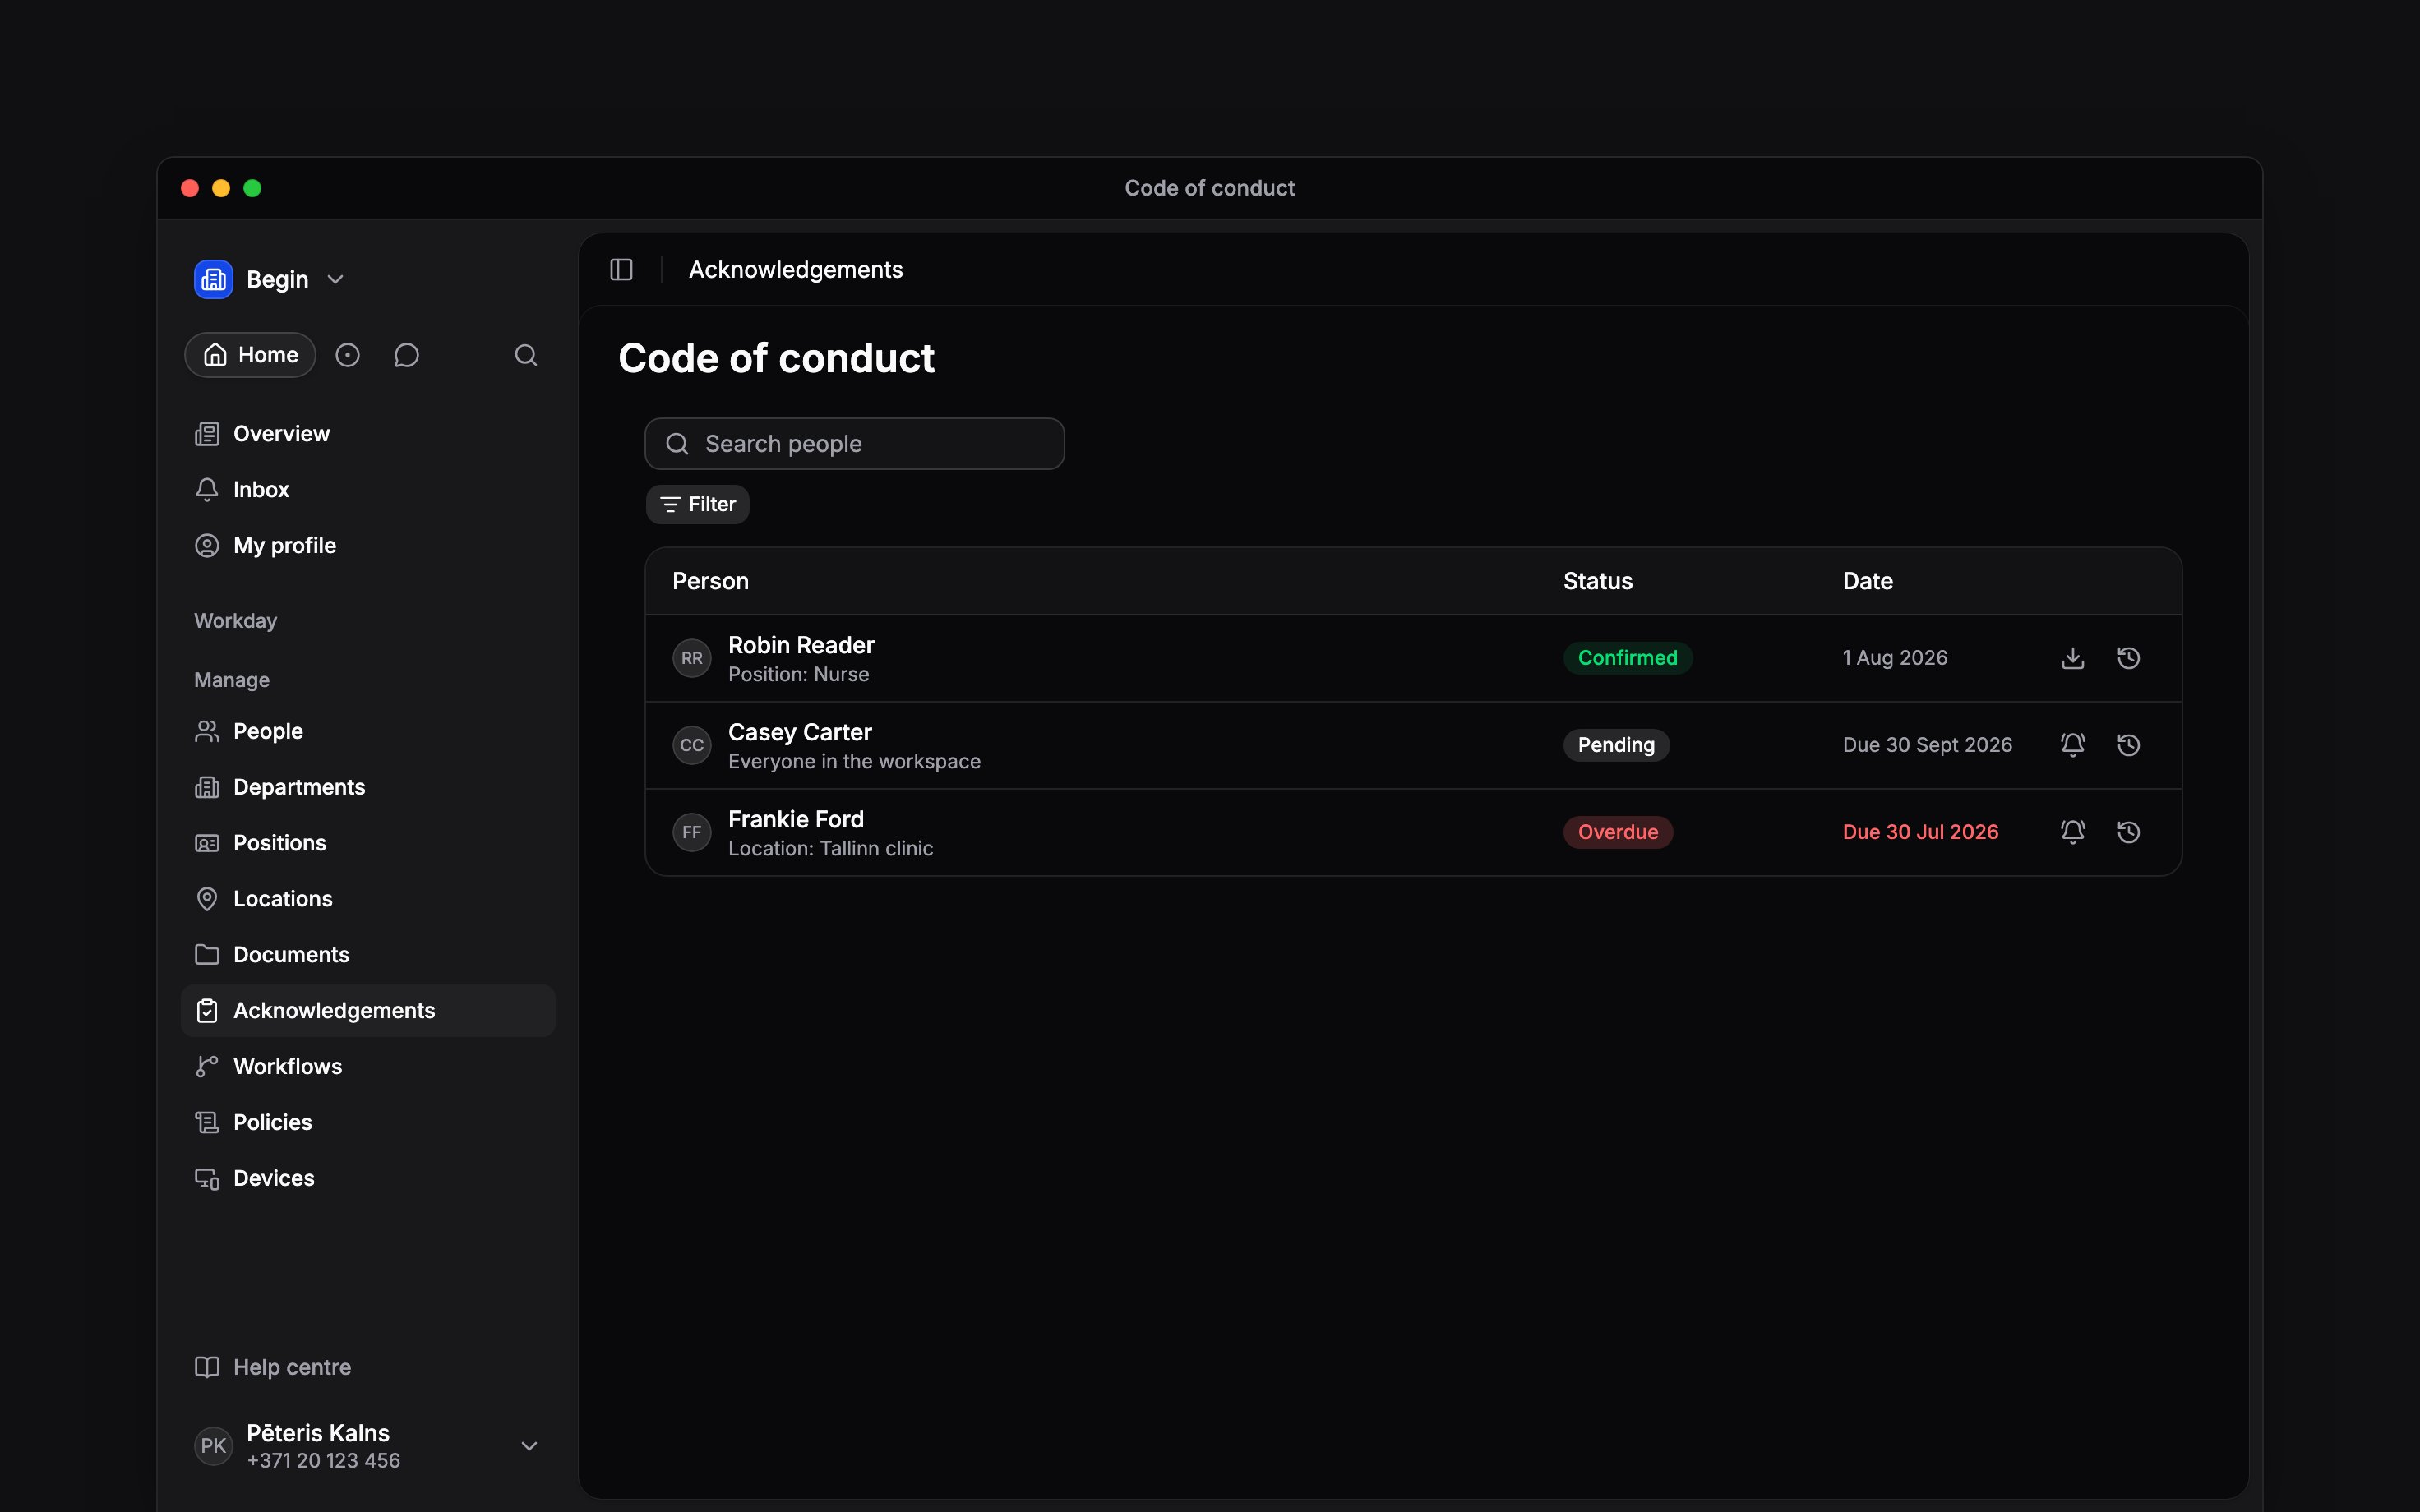Screen dimensions: 2420x1512
Task: Toggle the sidebar panel icon
Action: point(621,269)
